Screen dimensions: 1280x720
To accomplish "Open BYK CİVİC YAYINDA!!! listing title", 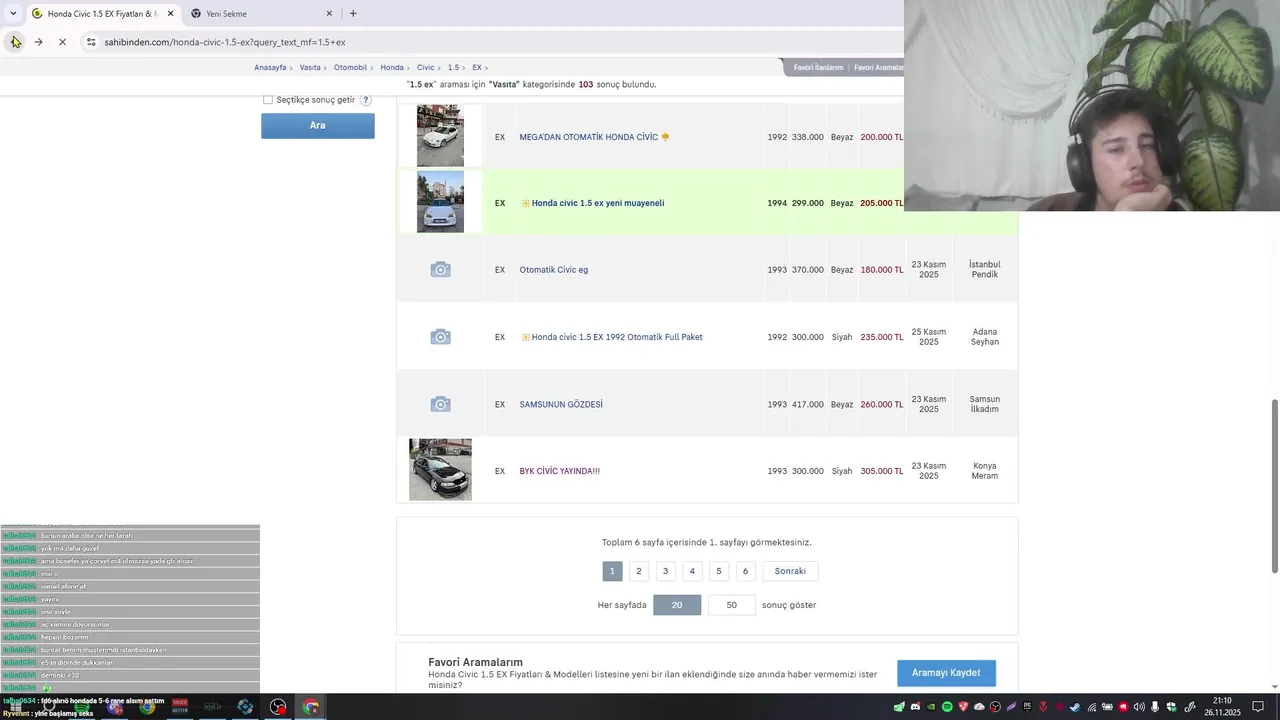I will (x=560, y=471).
